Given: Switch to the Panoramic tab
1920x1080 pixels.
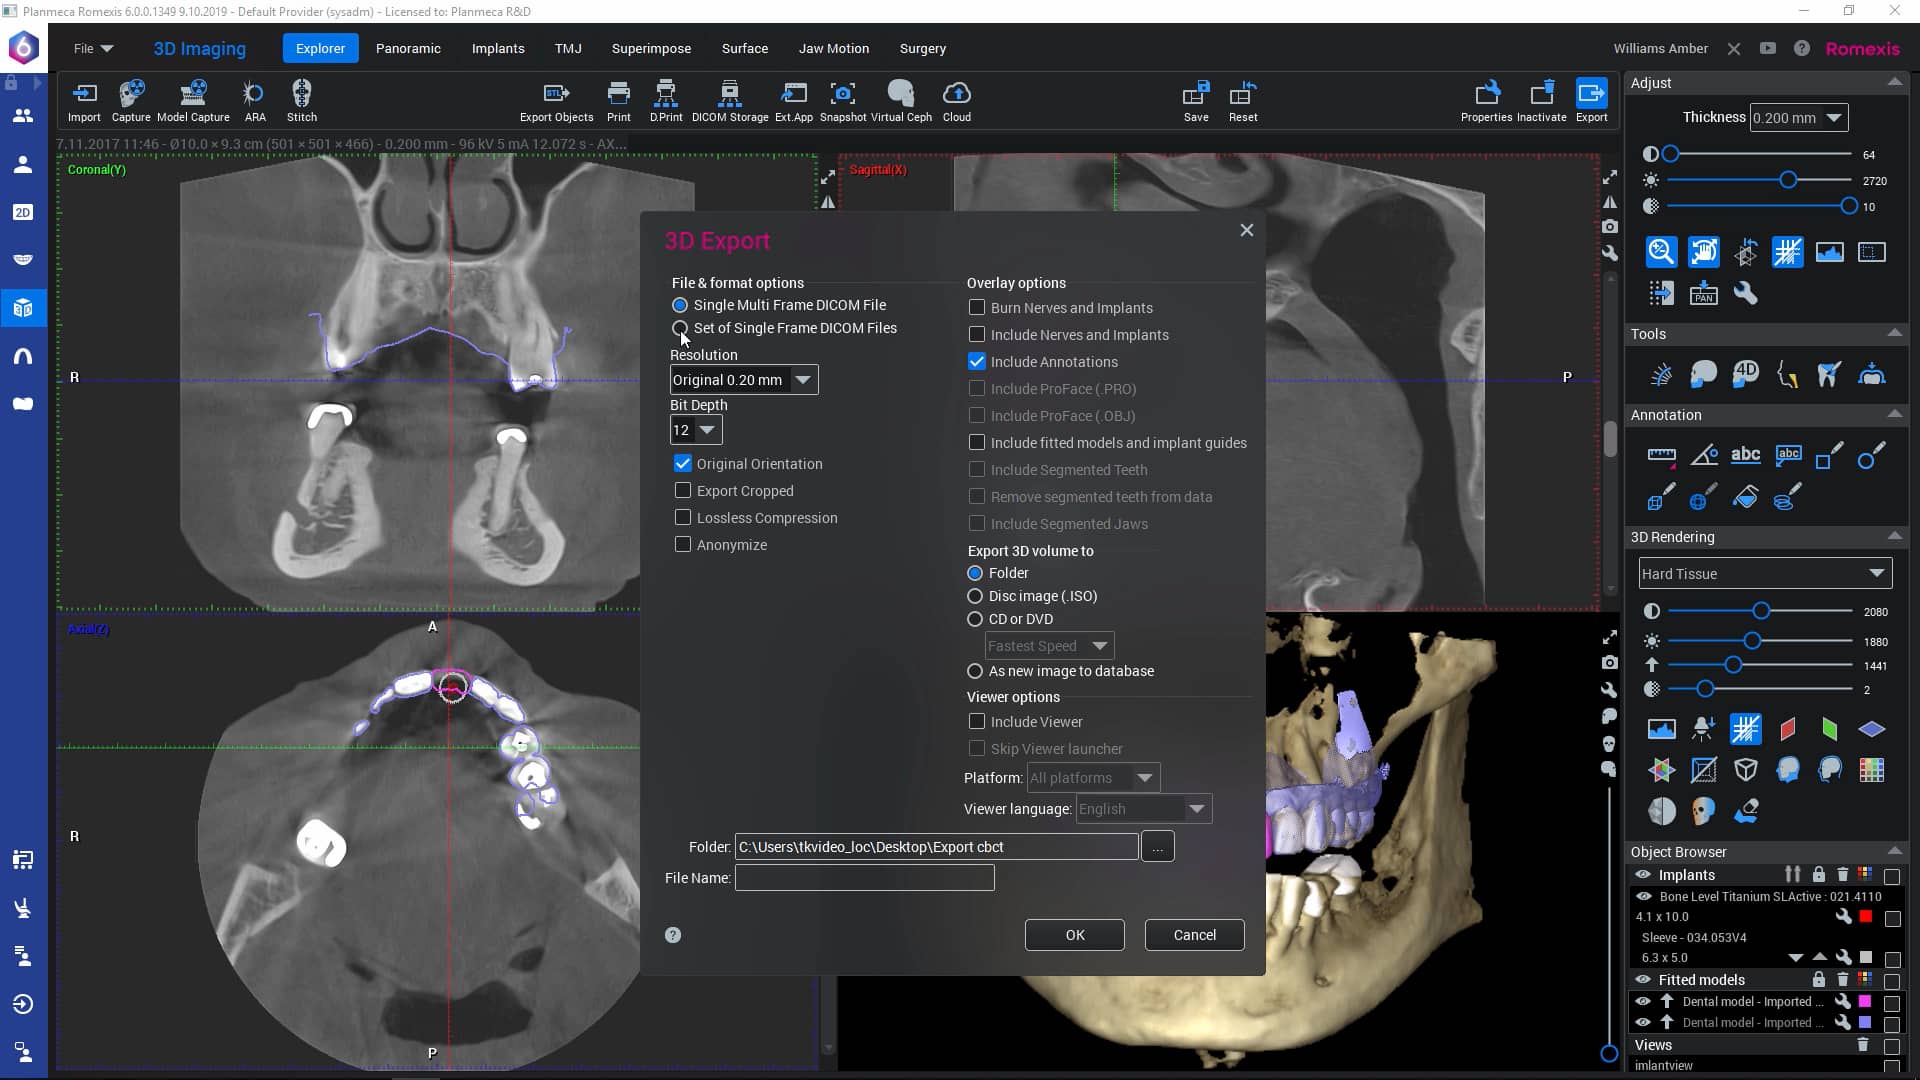Looking at the screenshot, I should click(408, 48).
